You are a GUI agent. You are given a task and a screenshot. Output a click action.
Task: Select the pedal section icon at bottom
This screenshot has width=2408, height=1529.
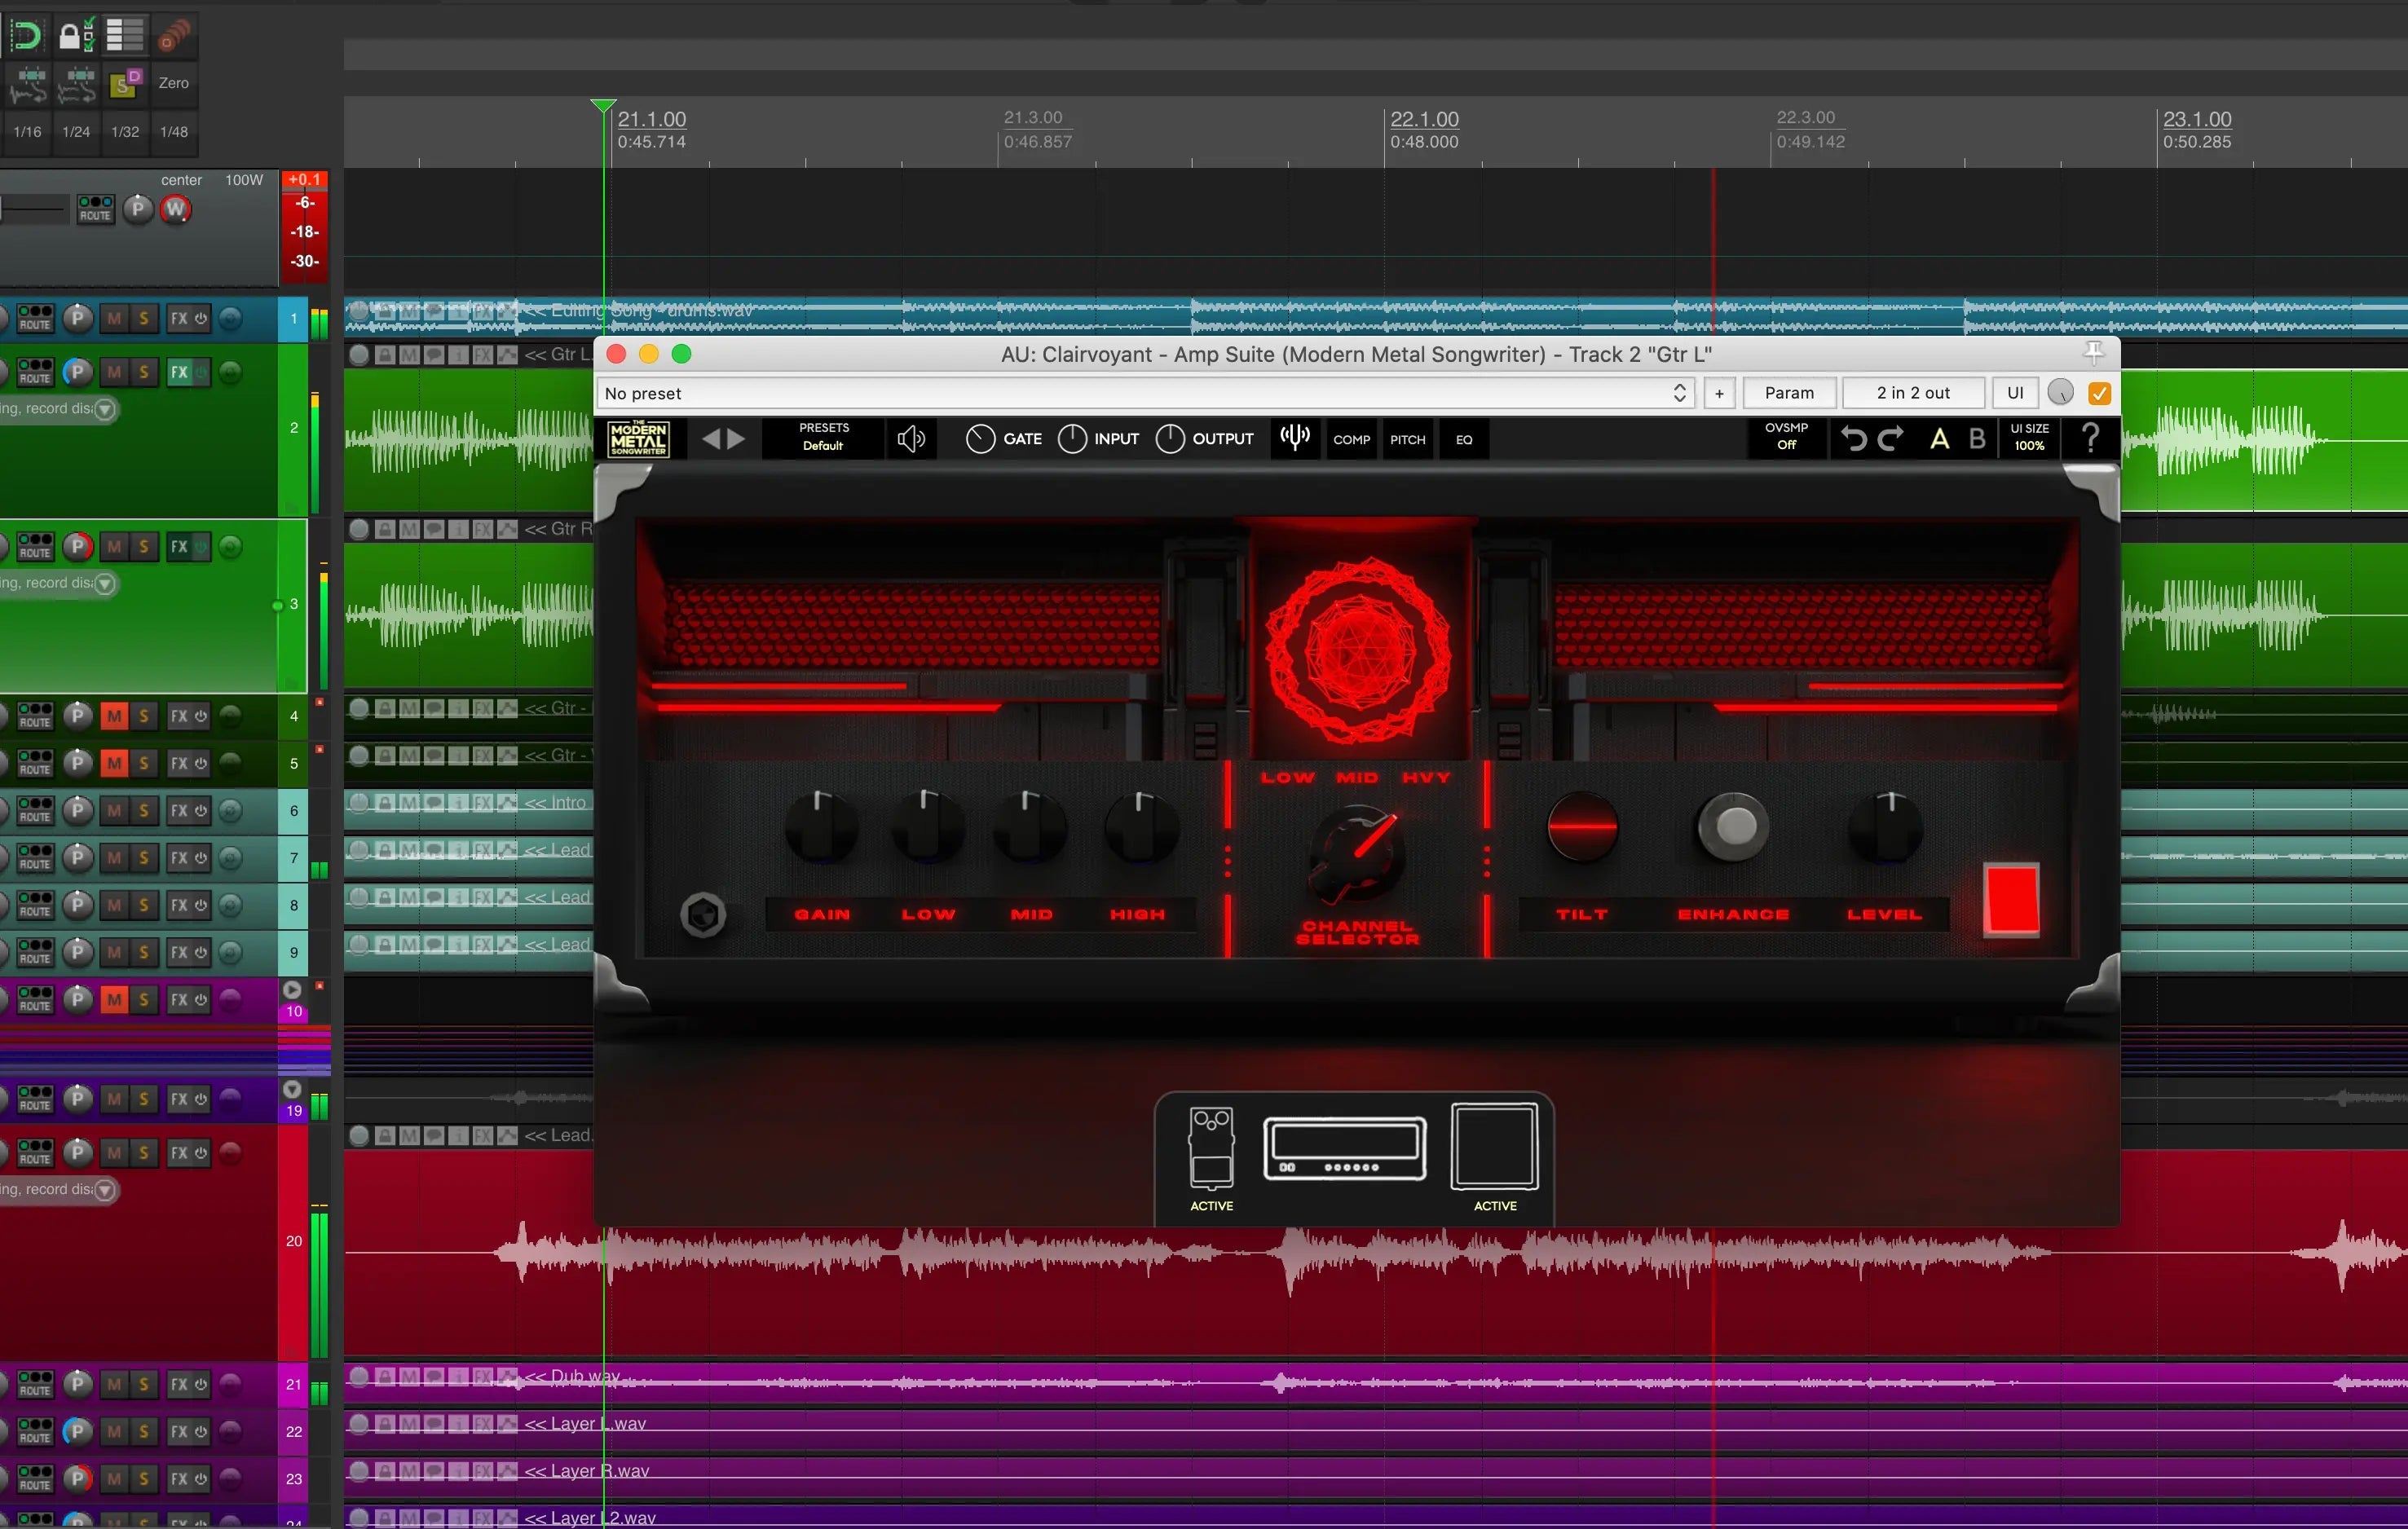1211,1148
